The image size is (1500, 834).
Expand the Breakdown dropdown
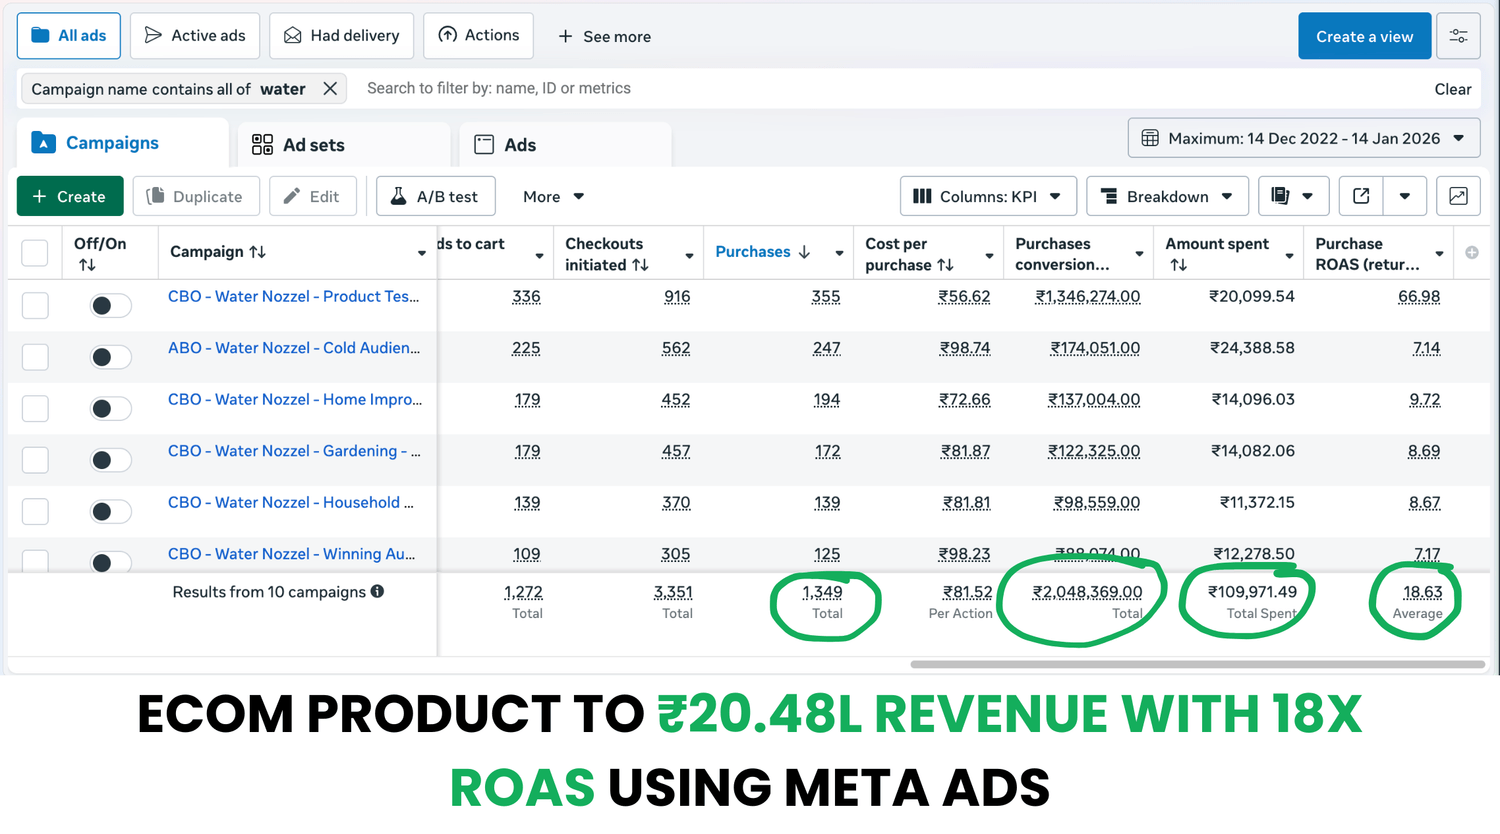coord(1167,196)
